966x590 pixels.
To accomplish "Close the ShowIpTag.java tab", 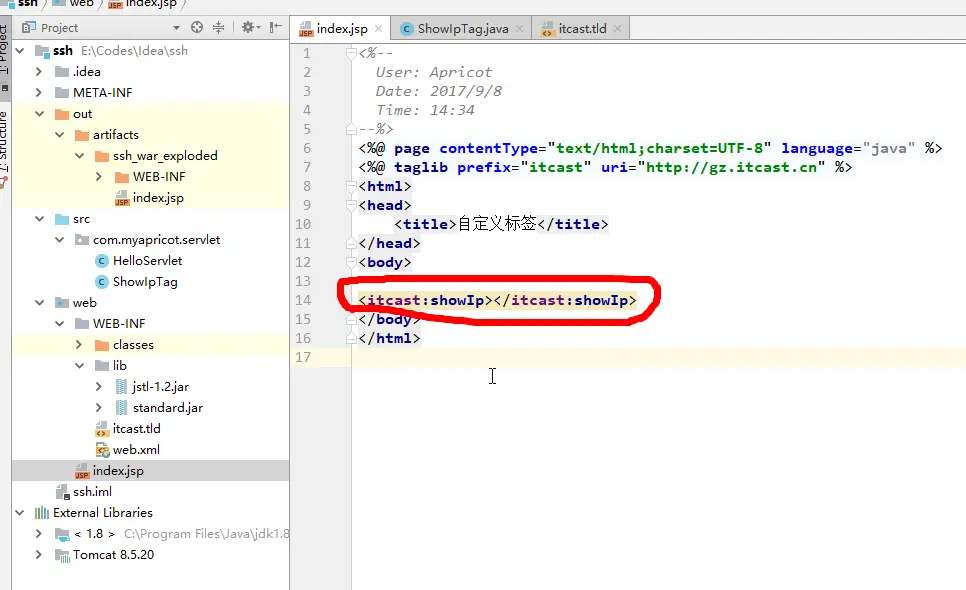I will (x=519, y=28).
